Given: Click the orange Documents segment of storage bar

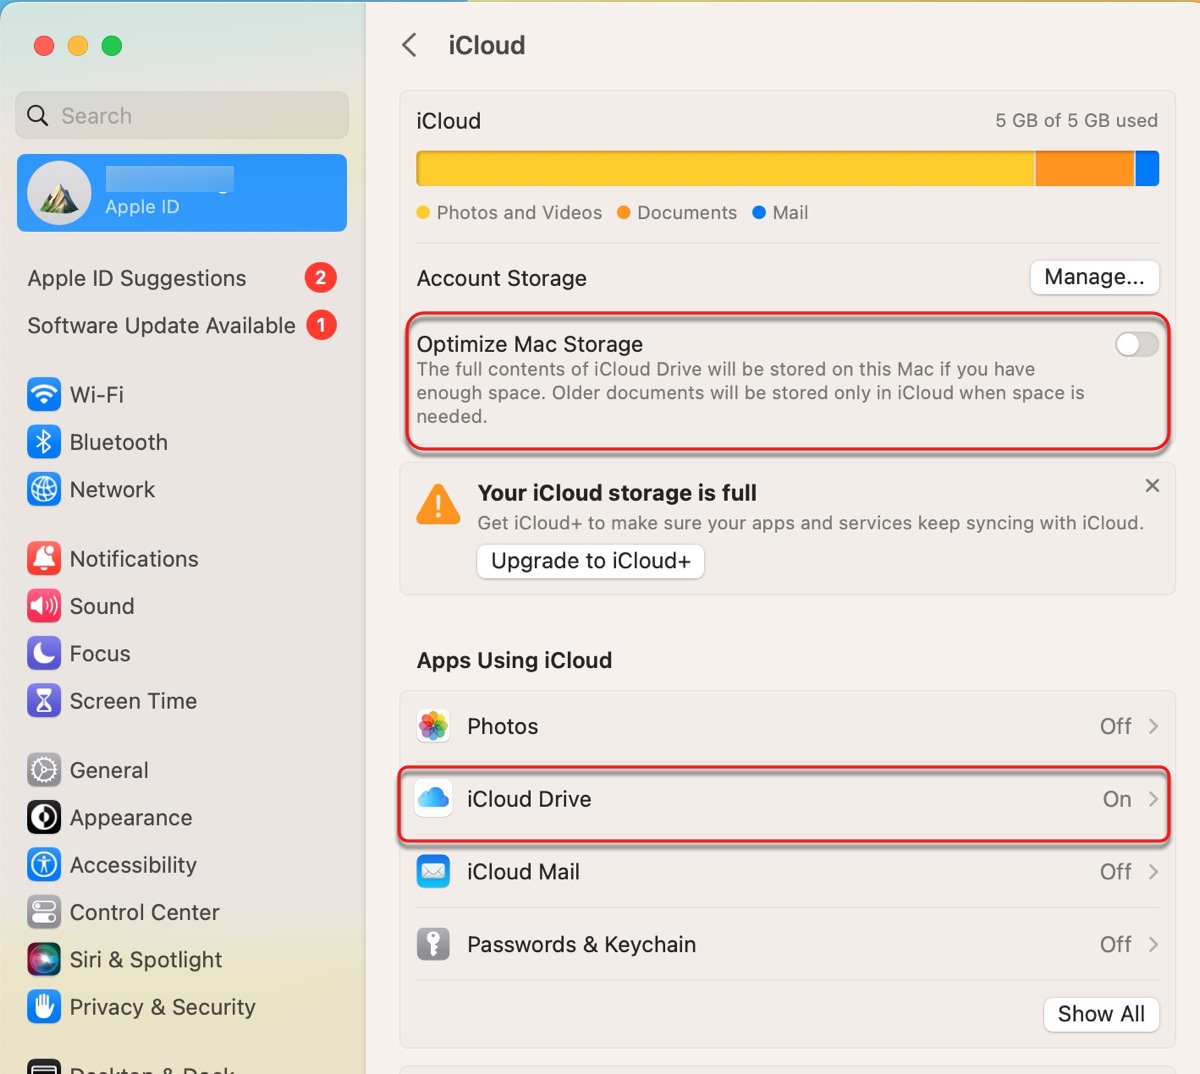Looking at the screenshot, I should [x=1085, y=168].
